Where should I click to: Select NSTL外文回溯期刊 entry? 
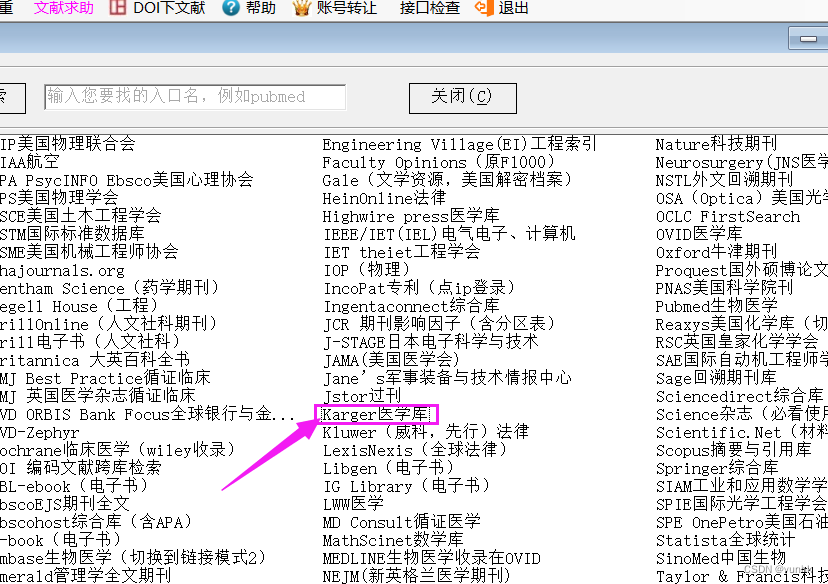click(724, 180)
